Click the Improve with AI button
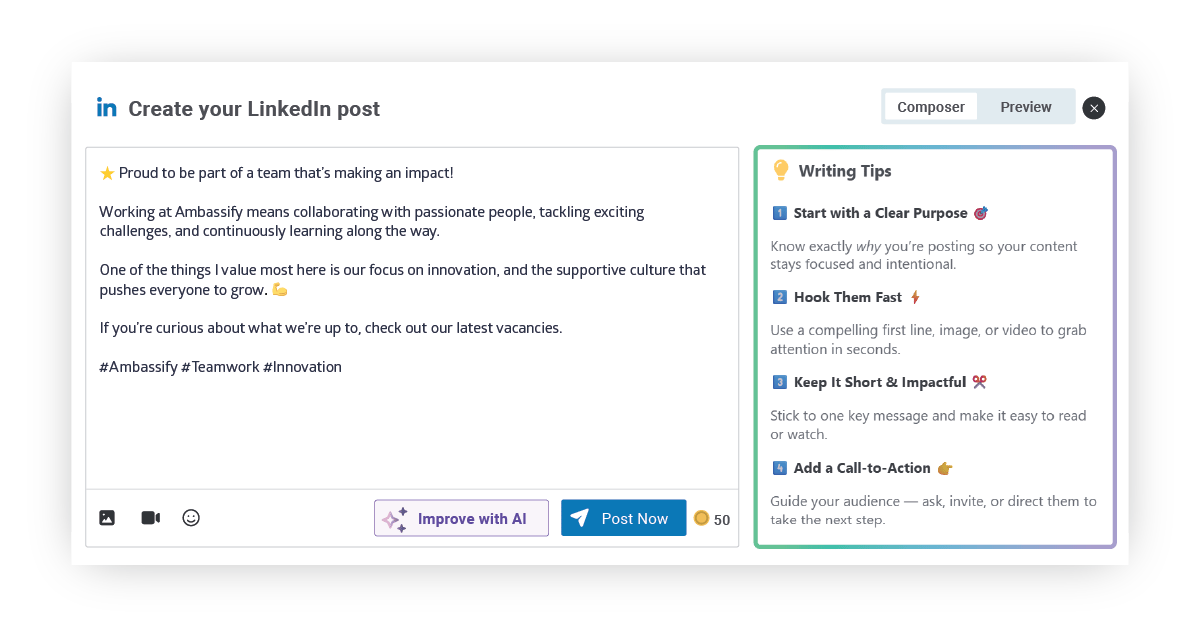Viewport: 1200px width, 627px height. click(x=461, y=518)
